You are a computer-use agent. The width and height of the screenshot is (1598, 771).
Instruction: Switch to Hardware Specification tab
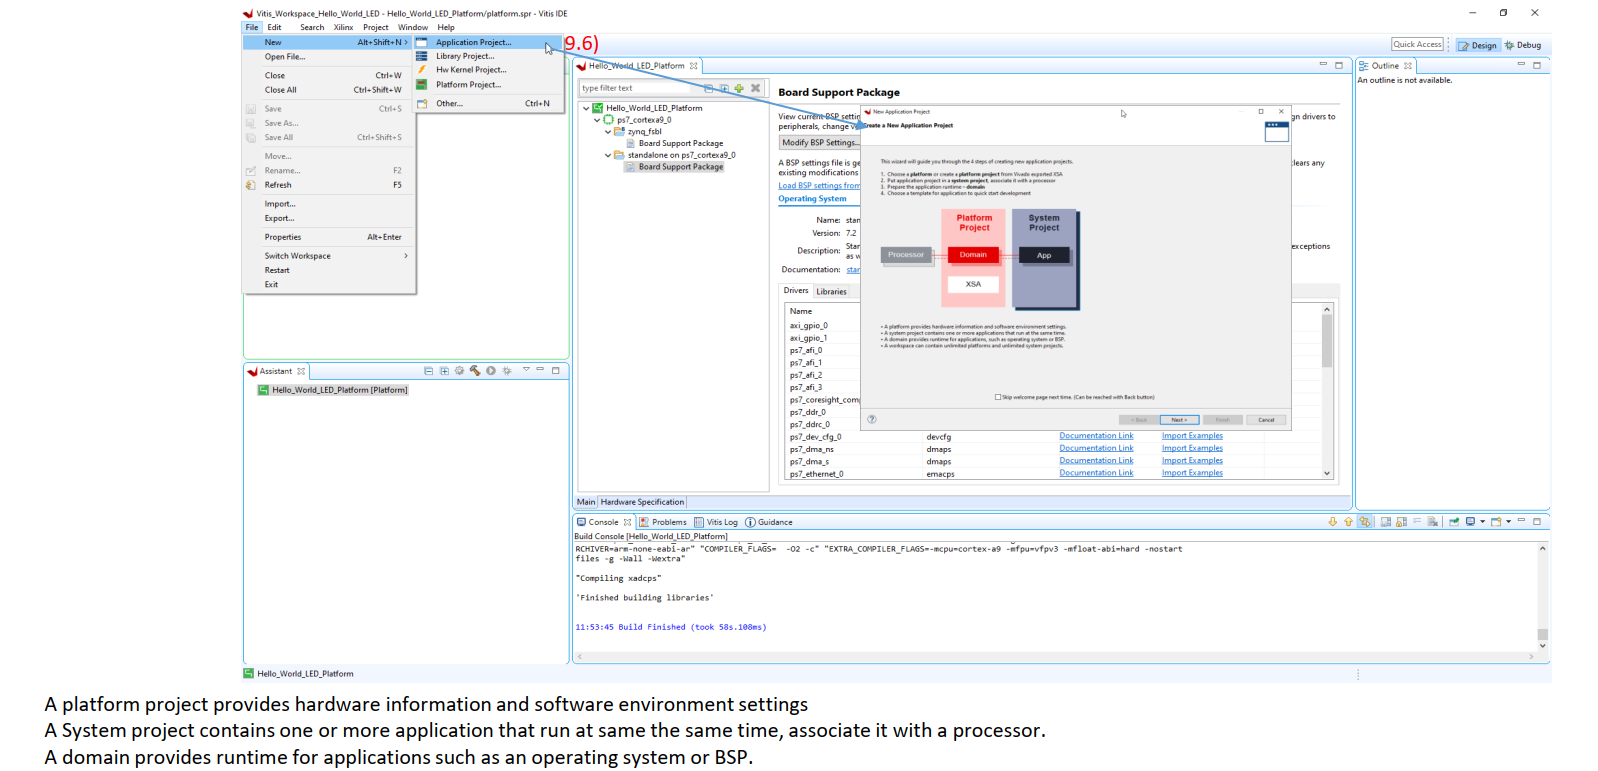click(x=642, y=502)
